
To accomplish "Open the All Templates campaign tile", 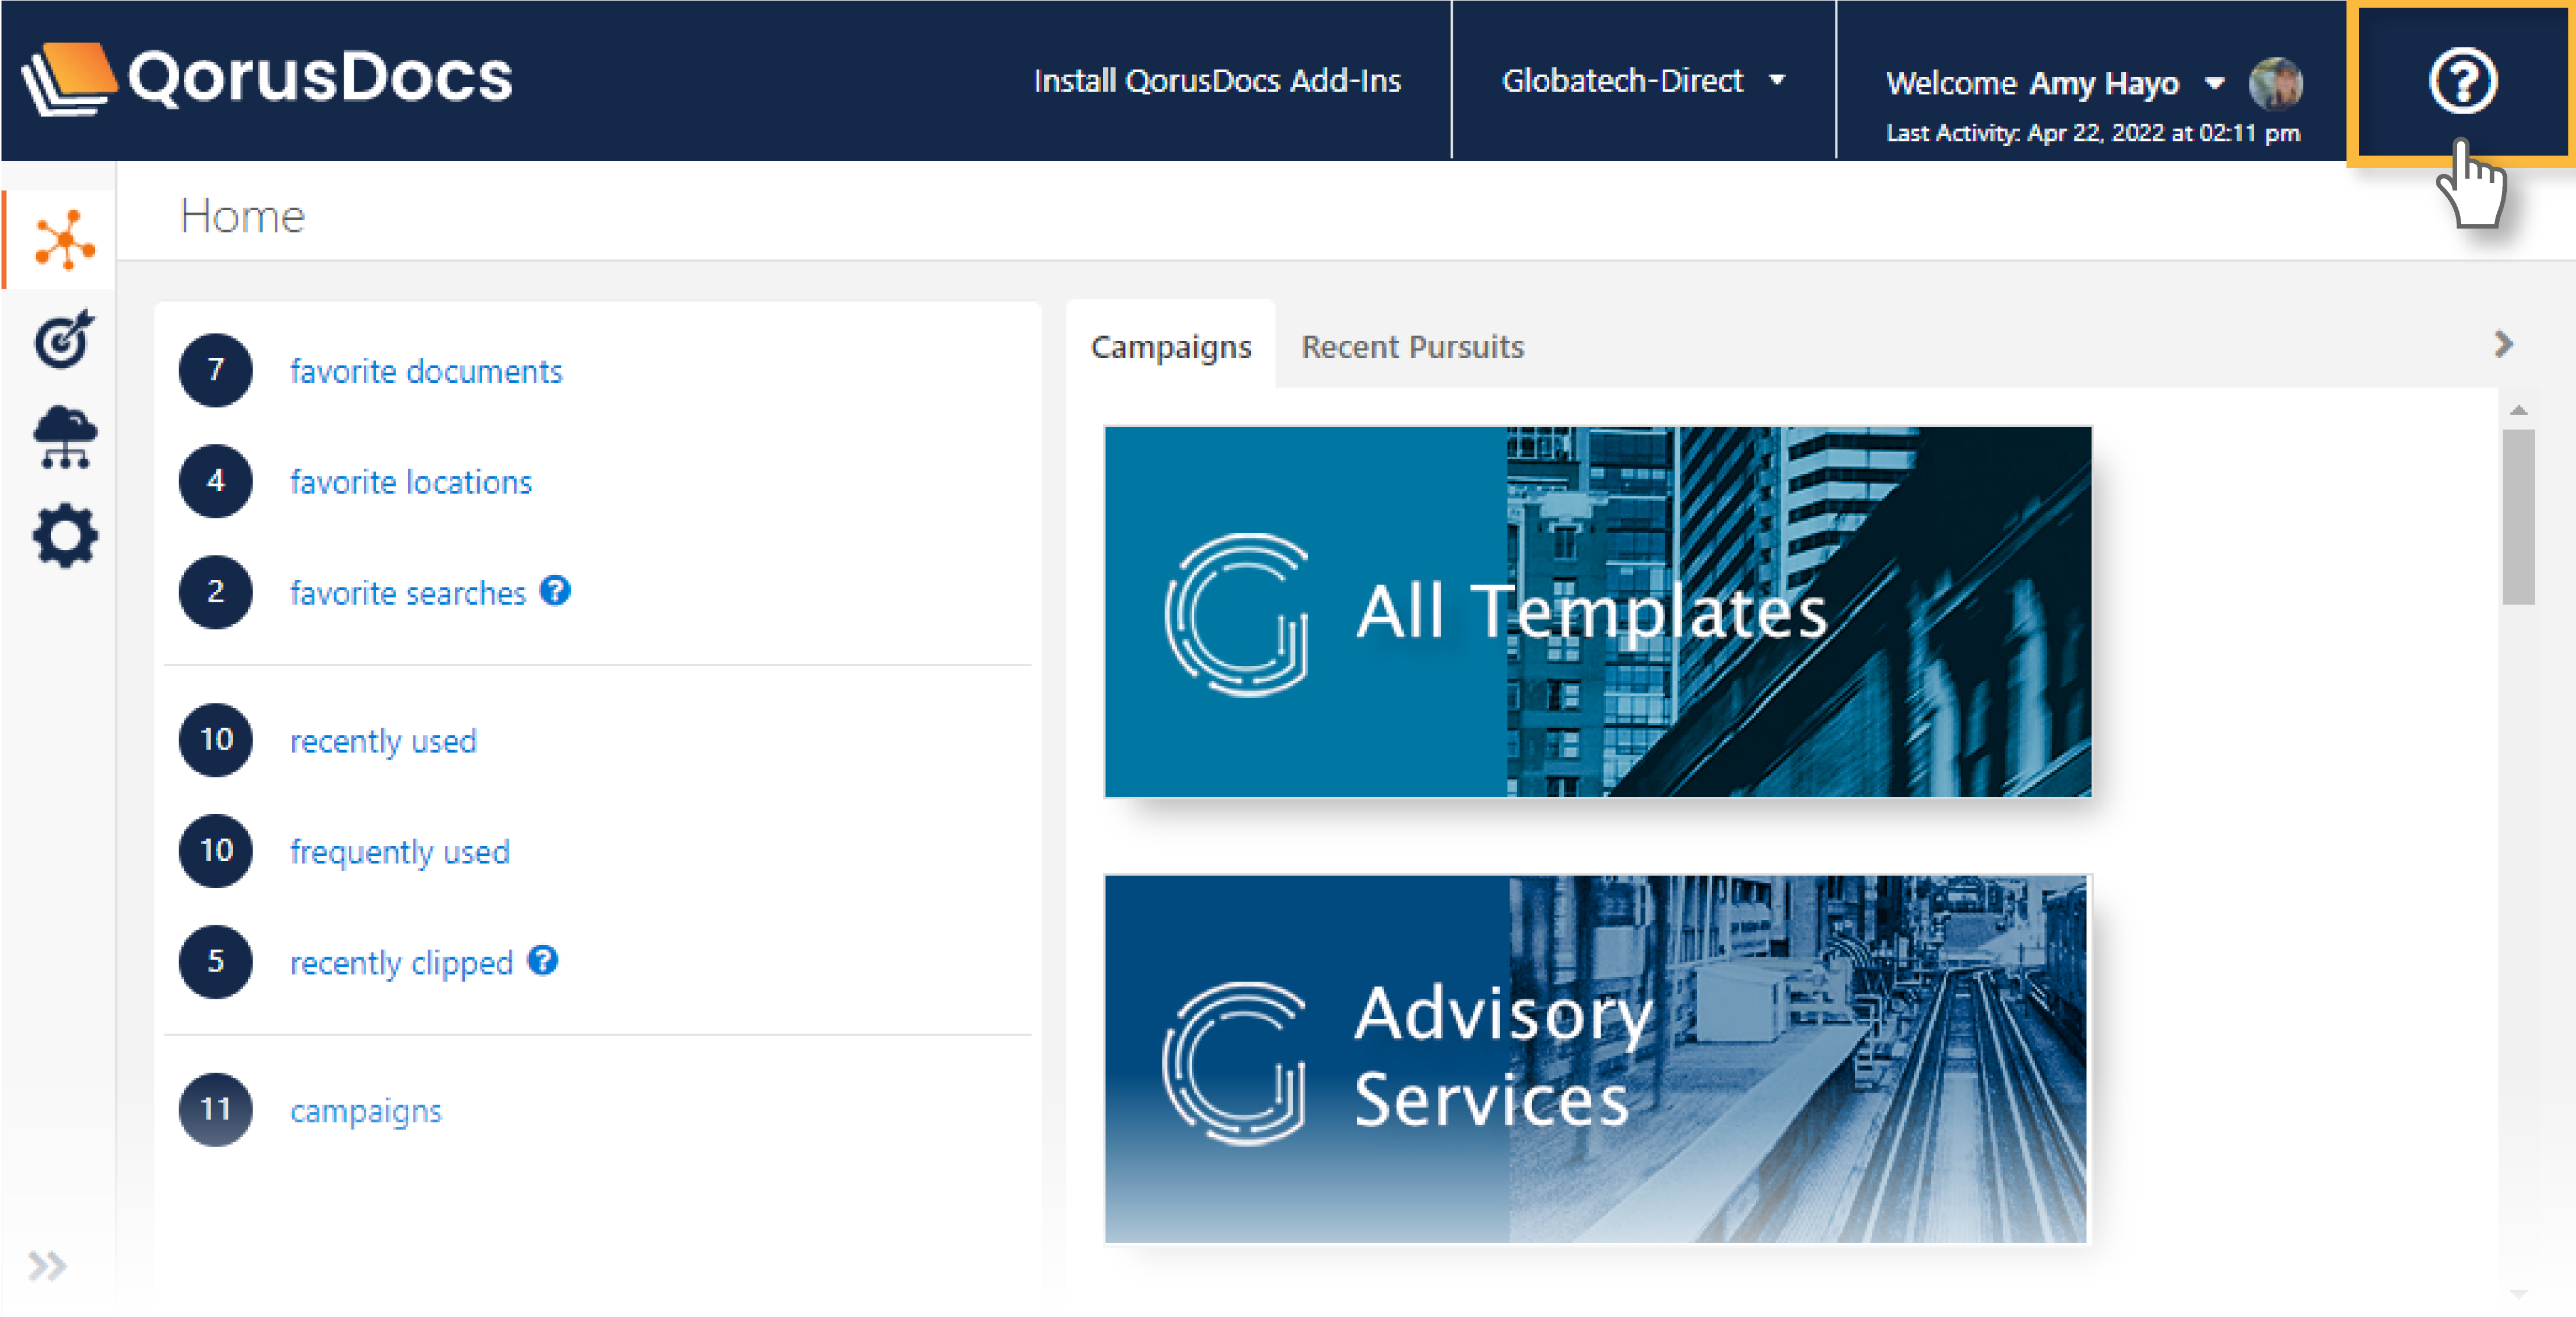I will tap(1597, 611).
